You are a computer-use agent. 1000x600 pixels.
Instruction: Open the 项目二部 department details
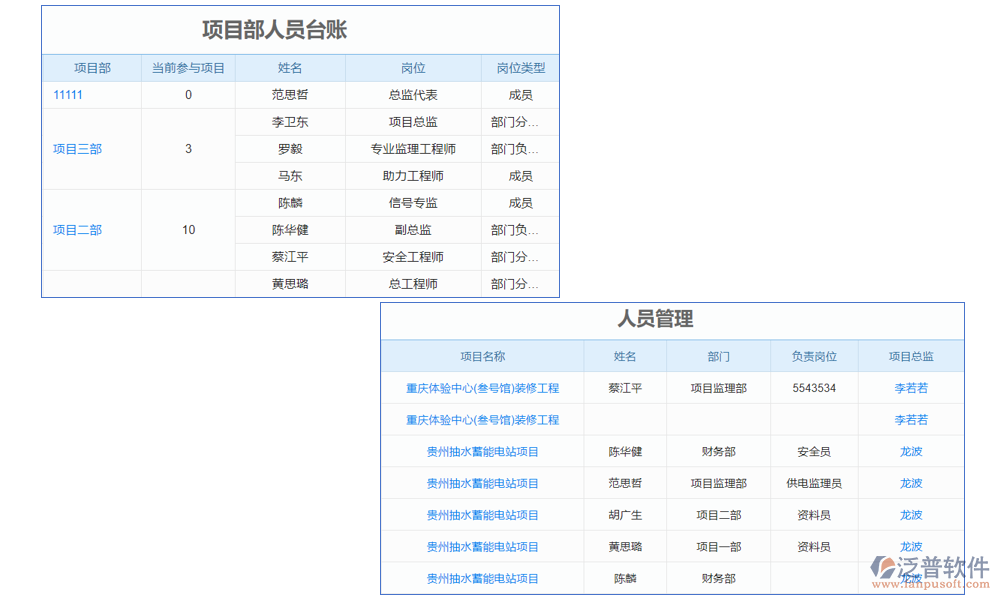[75, 230]
